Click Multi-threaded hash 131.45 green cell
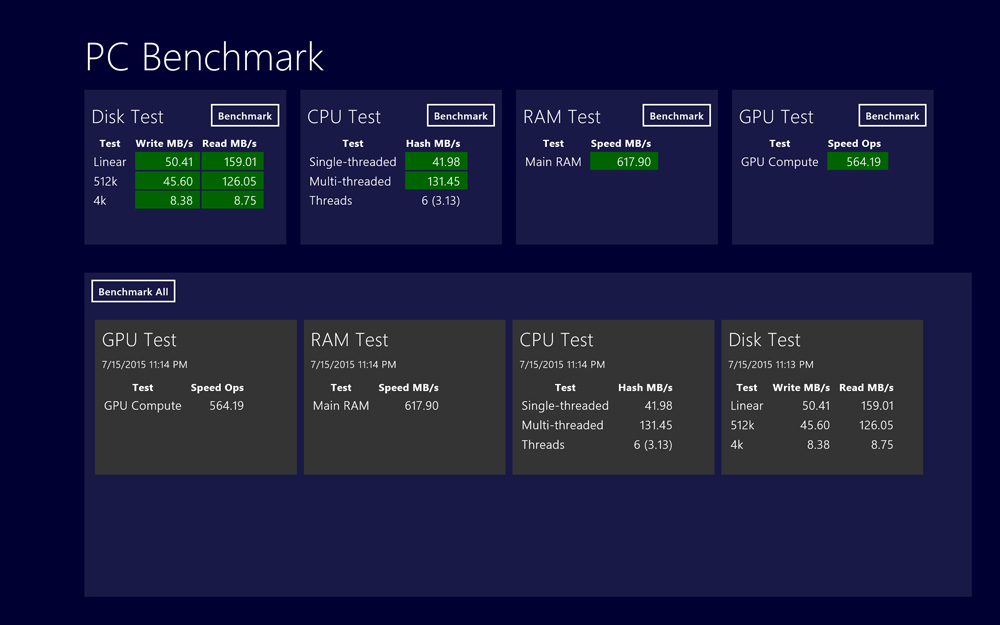 436,181
